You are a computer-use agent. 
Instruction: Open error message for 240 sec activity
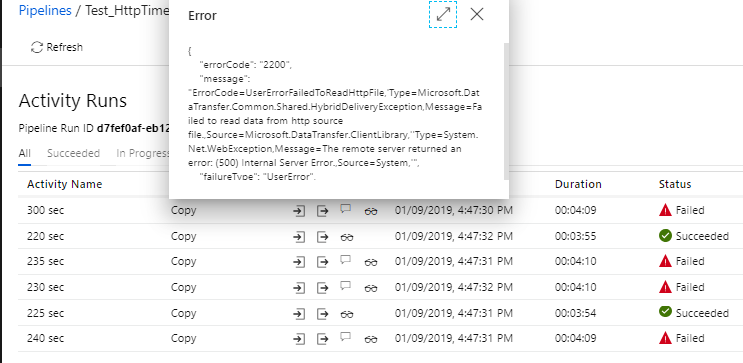(346, 336)
